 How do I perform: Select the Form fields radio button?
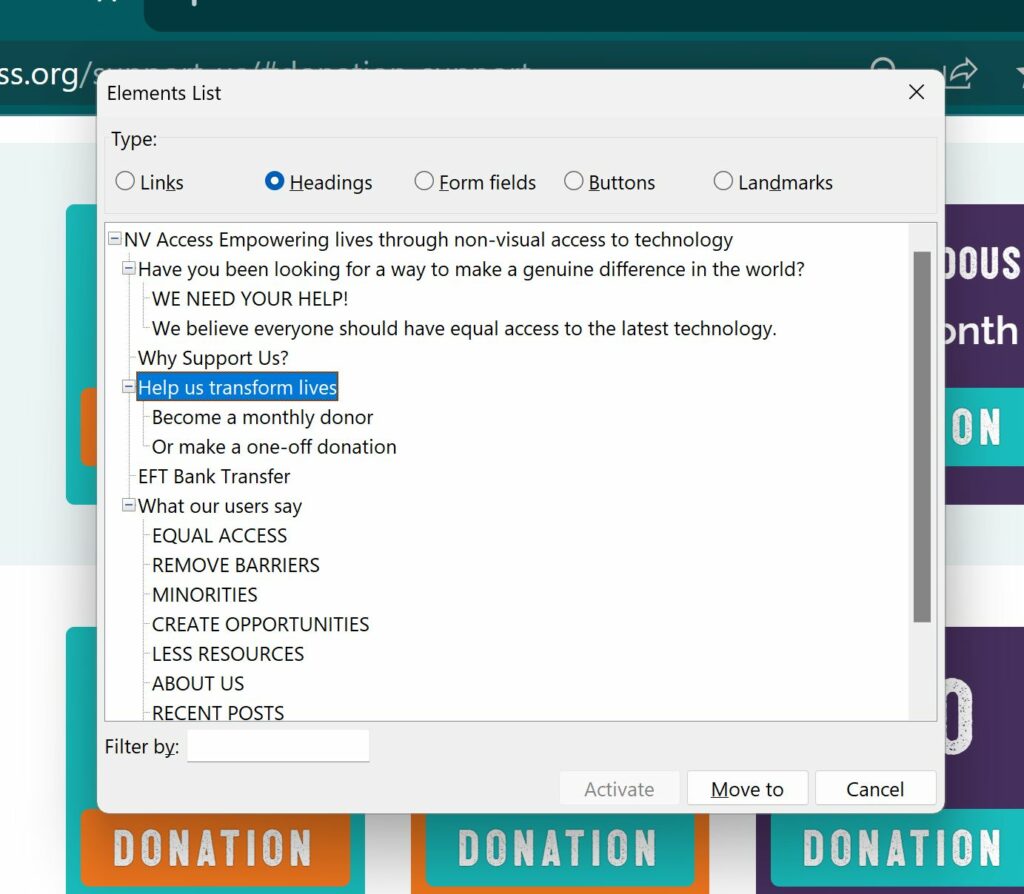point(425,182)
